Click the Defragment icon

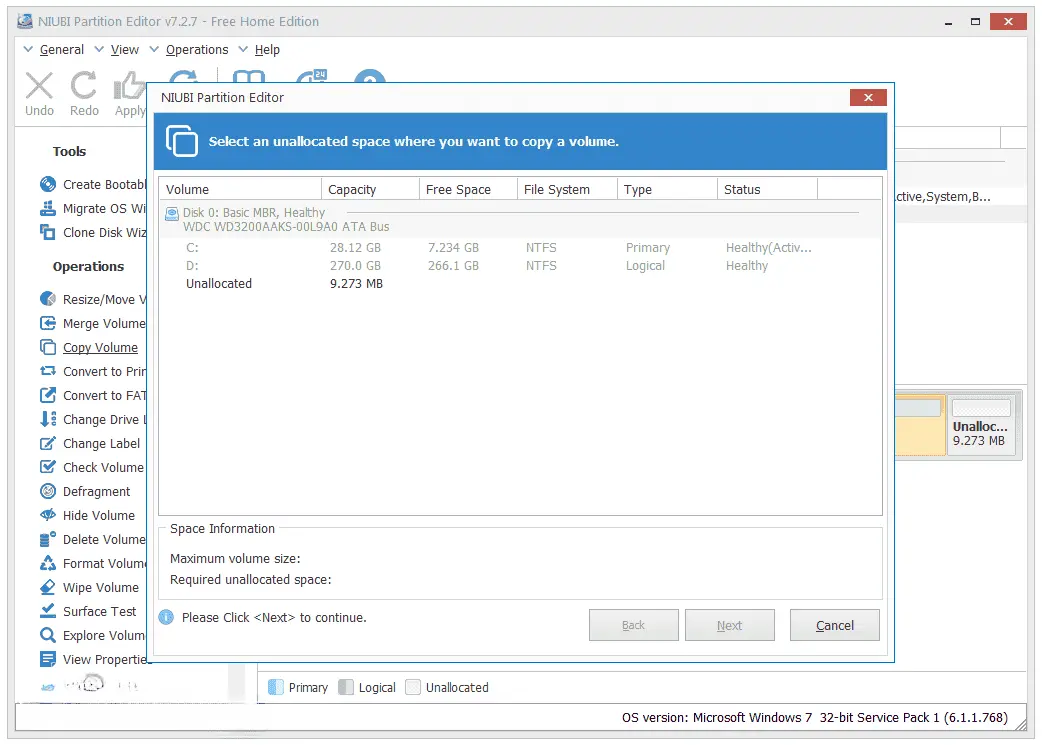[48, 491]
